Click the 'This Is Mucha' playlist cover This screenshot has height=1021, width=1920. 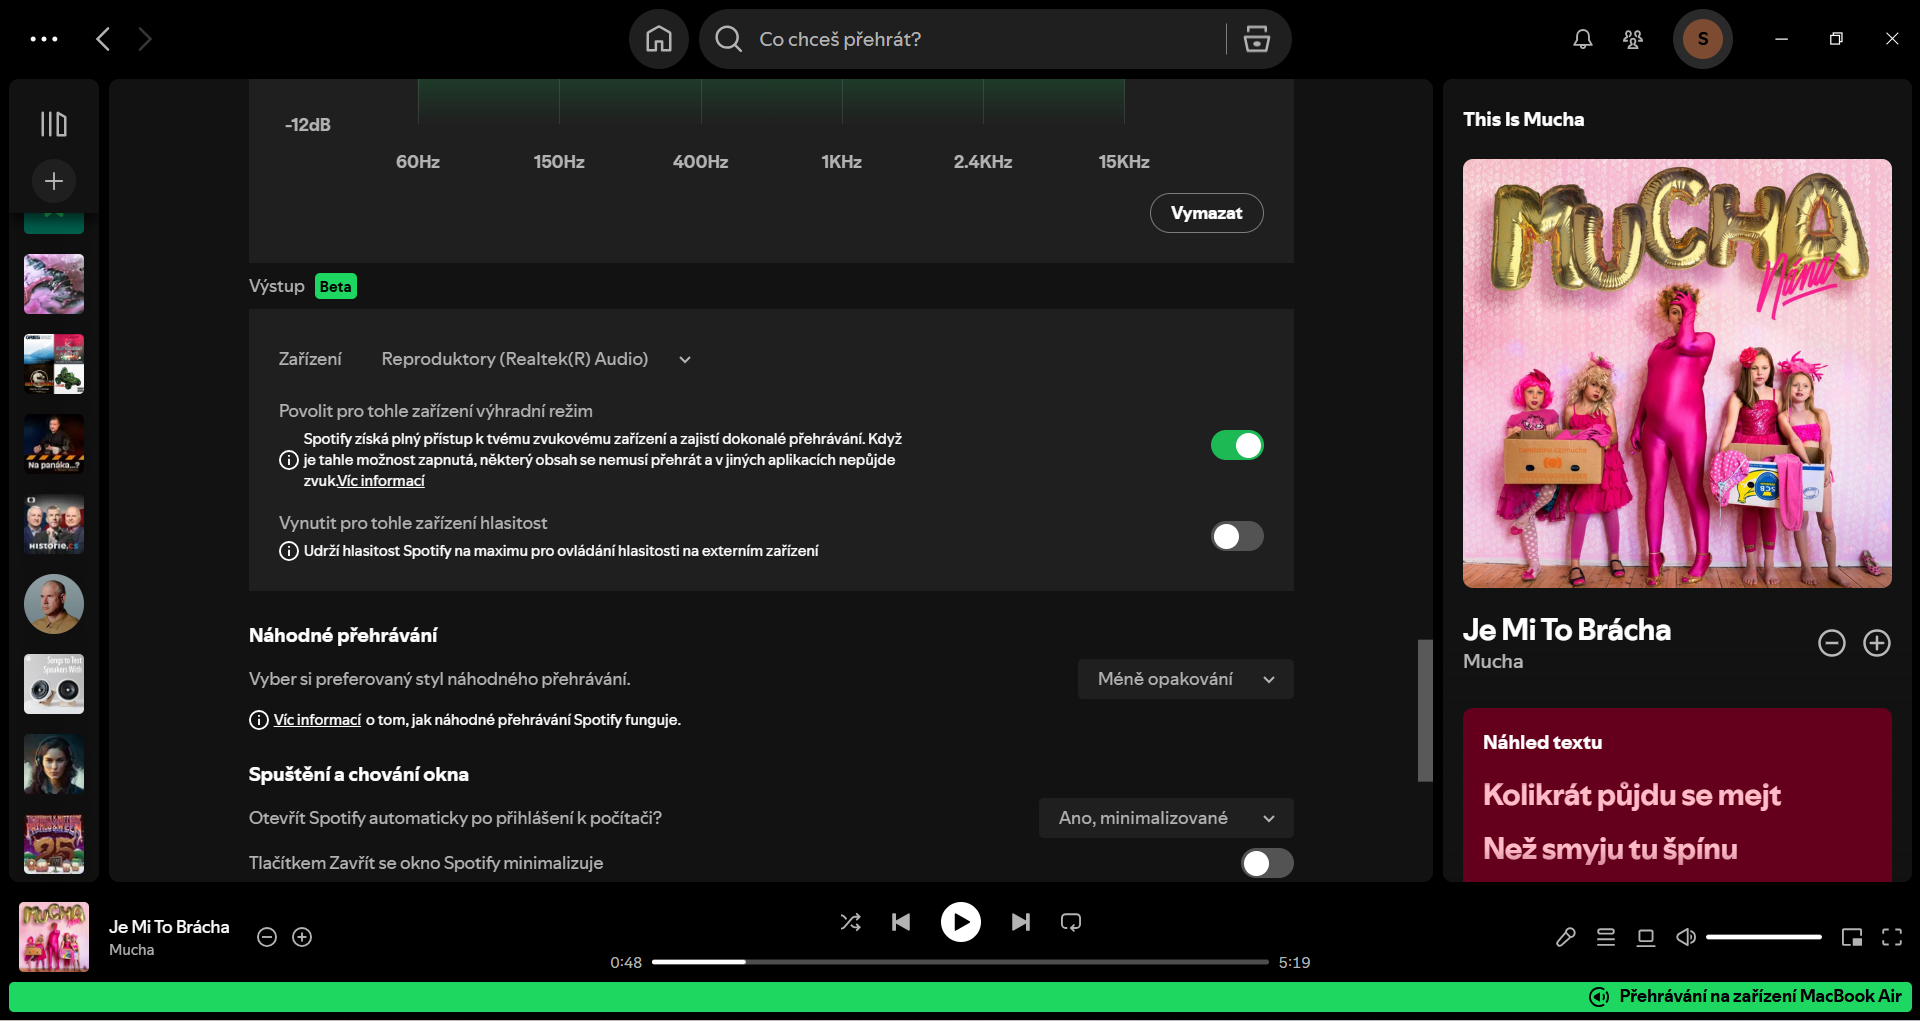(1676, 372)
